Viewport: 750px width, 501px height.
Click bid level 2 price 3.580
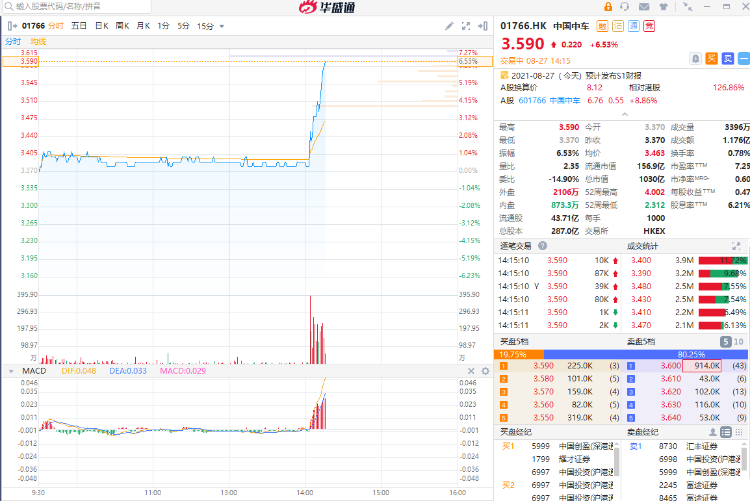[543, 379]
